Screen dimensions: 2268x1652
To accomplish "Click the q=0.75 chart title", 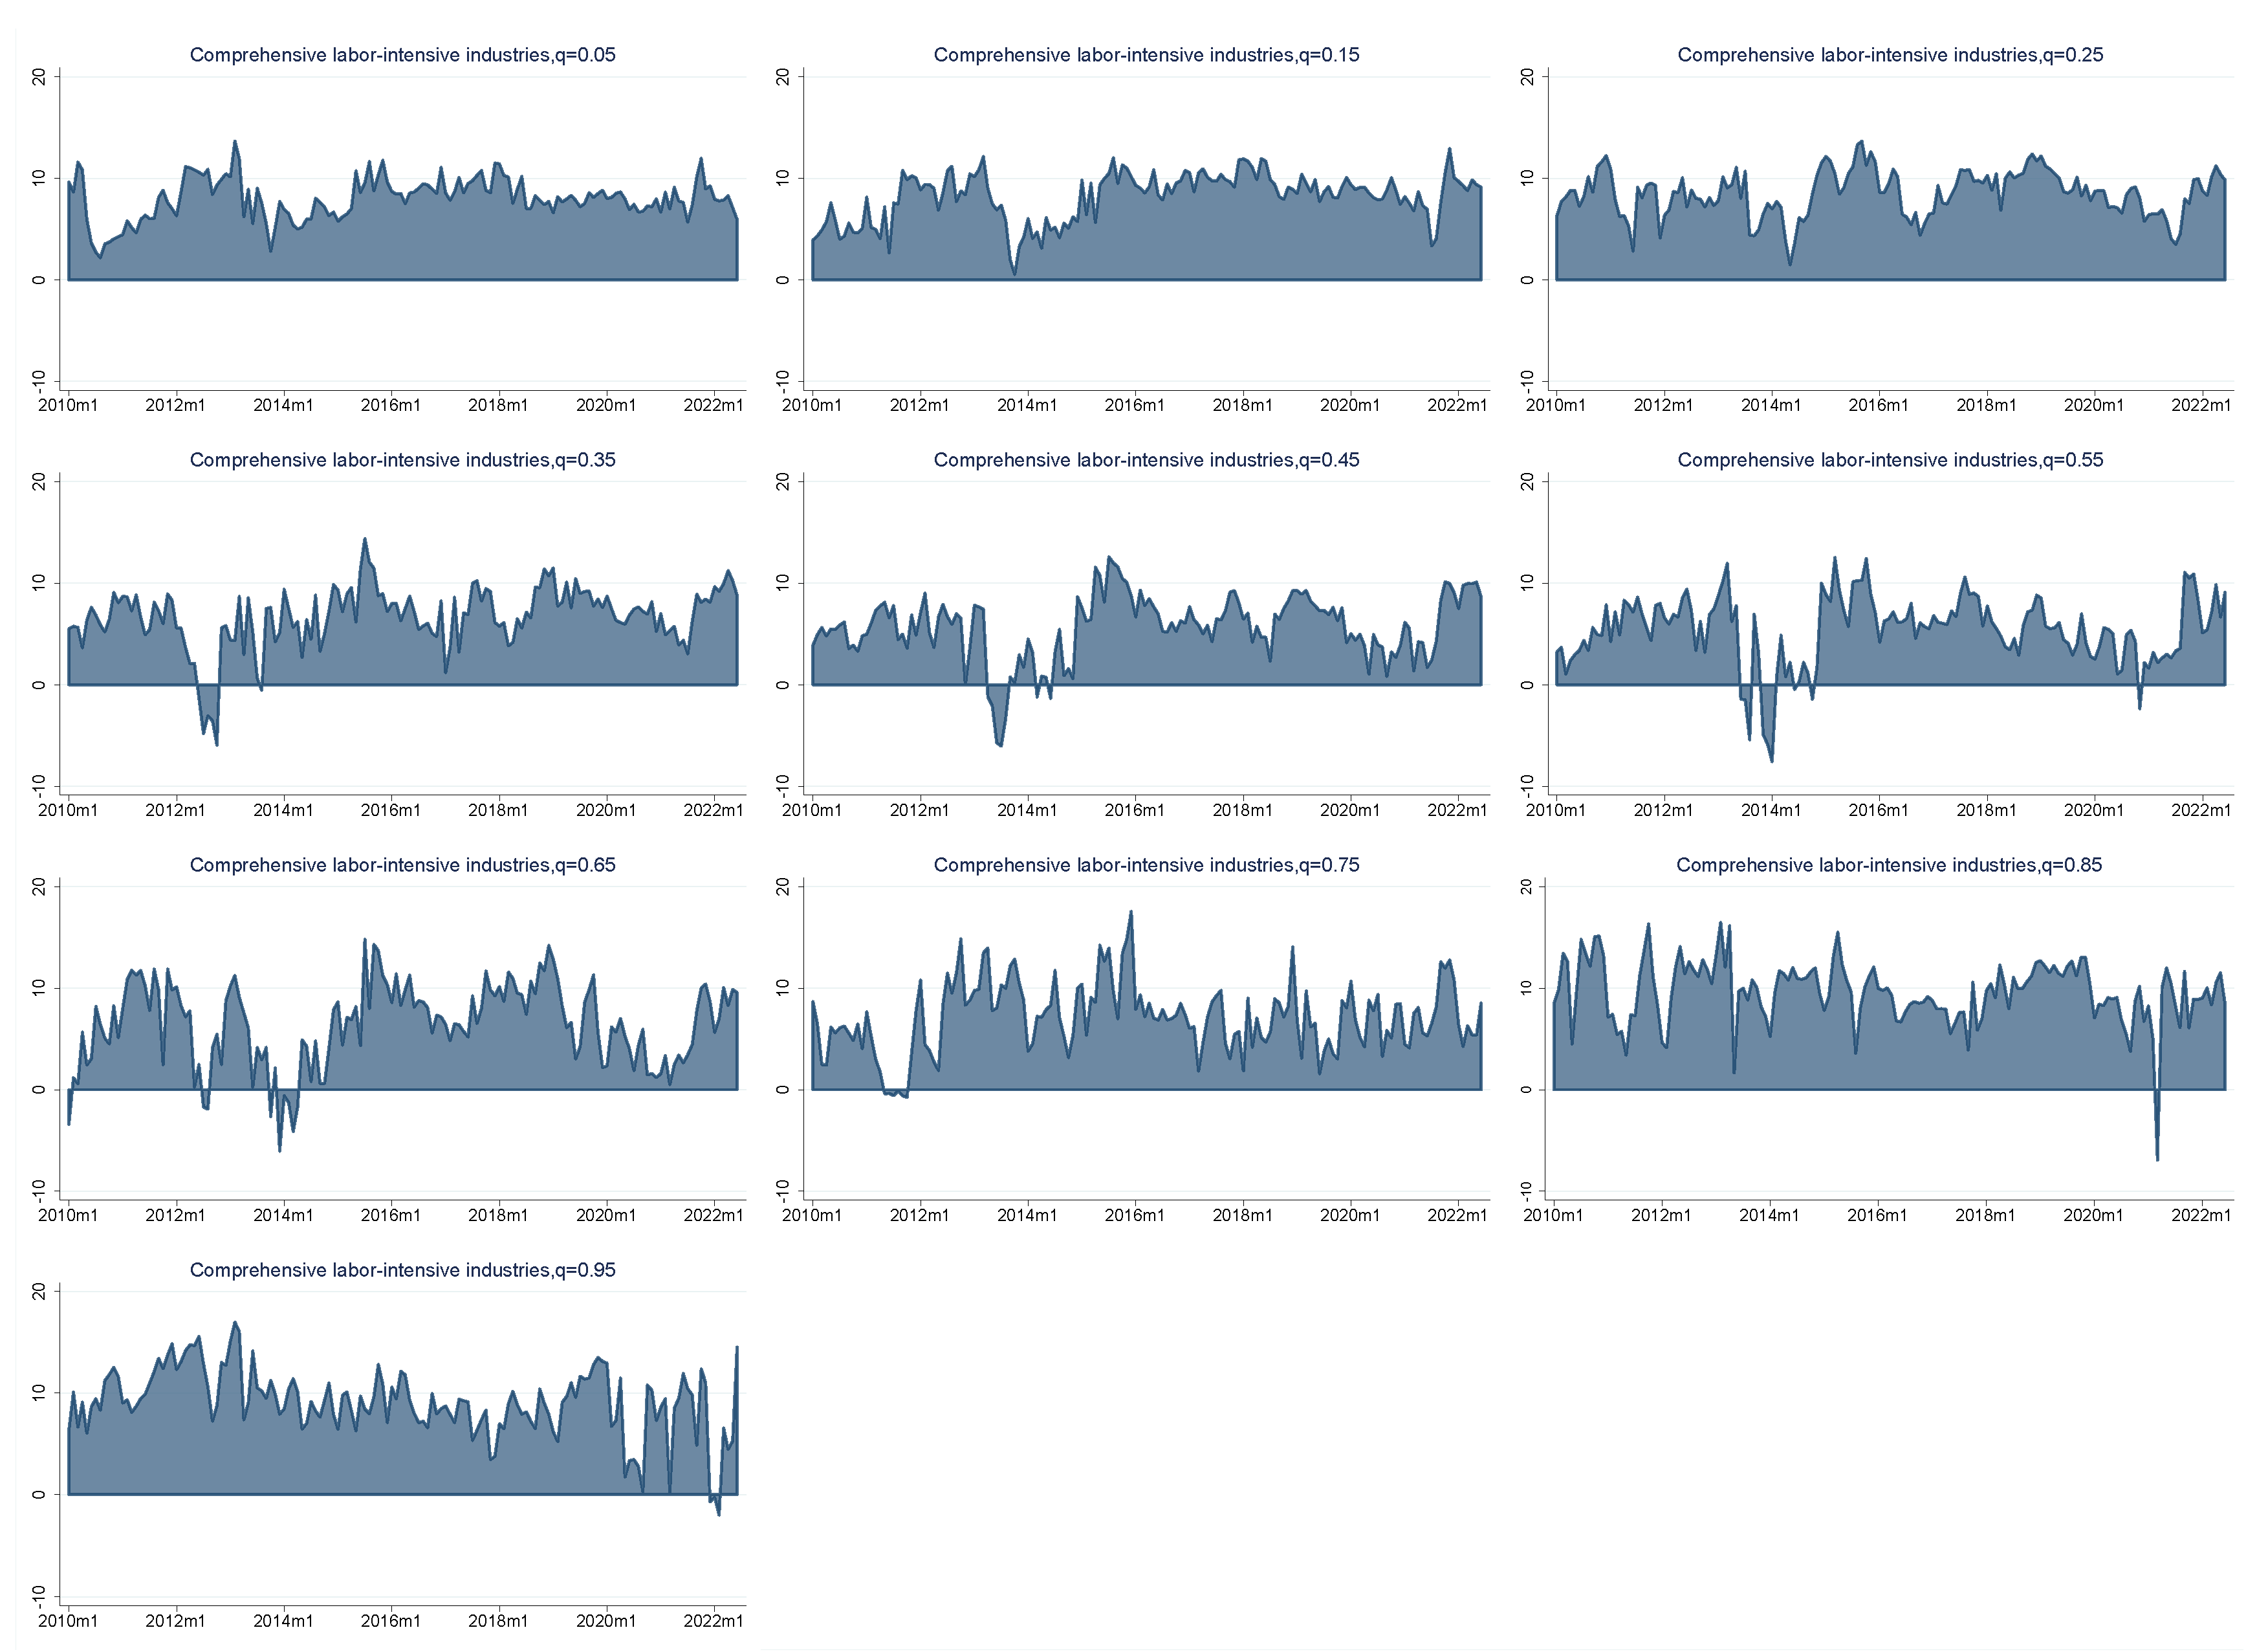I will [1146, 865].
